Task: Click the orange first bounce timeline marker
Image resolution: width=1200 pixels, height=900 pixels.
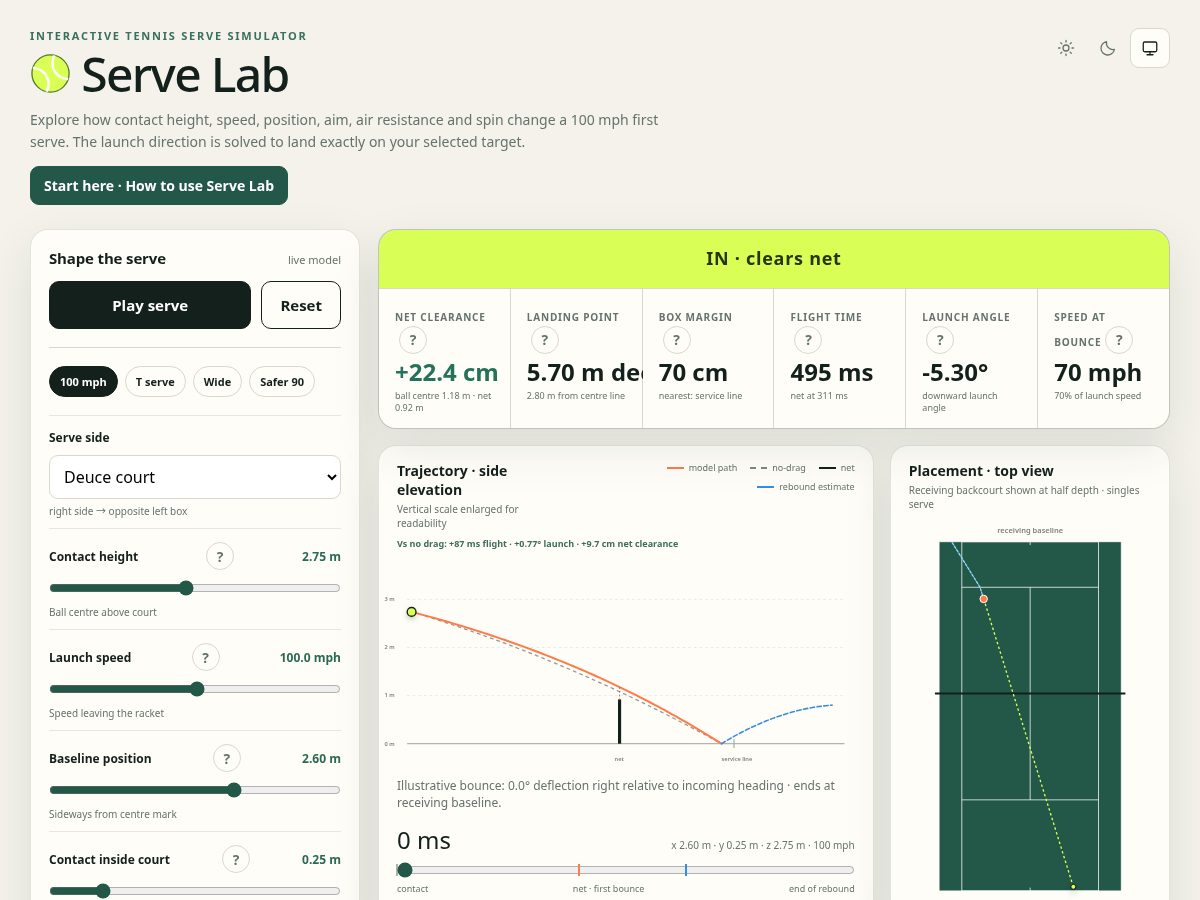Action: coord(579,870)
